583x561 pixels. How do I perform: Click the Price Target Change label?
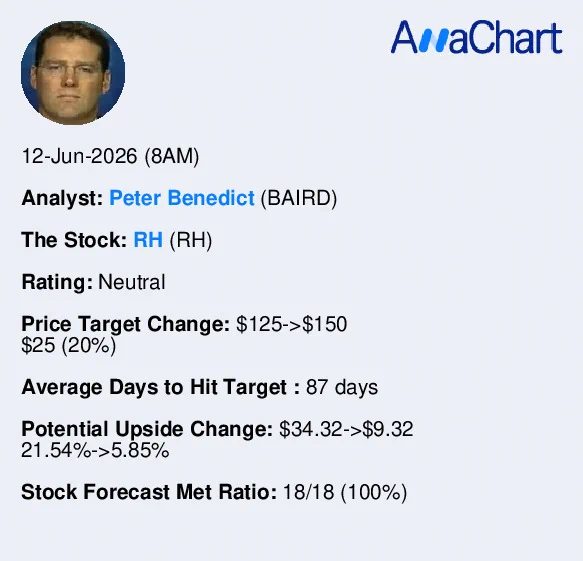pos(126,324)
